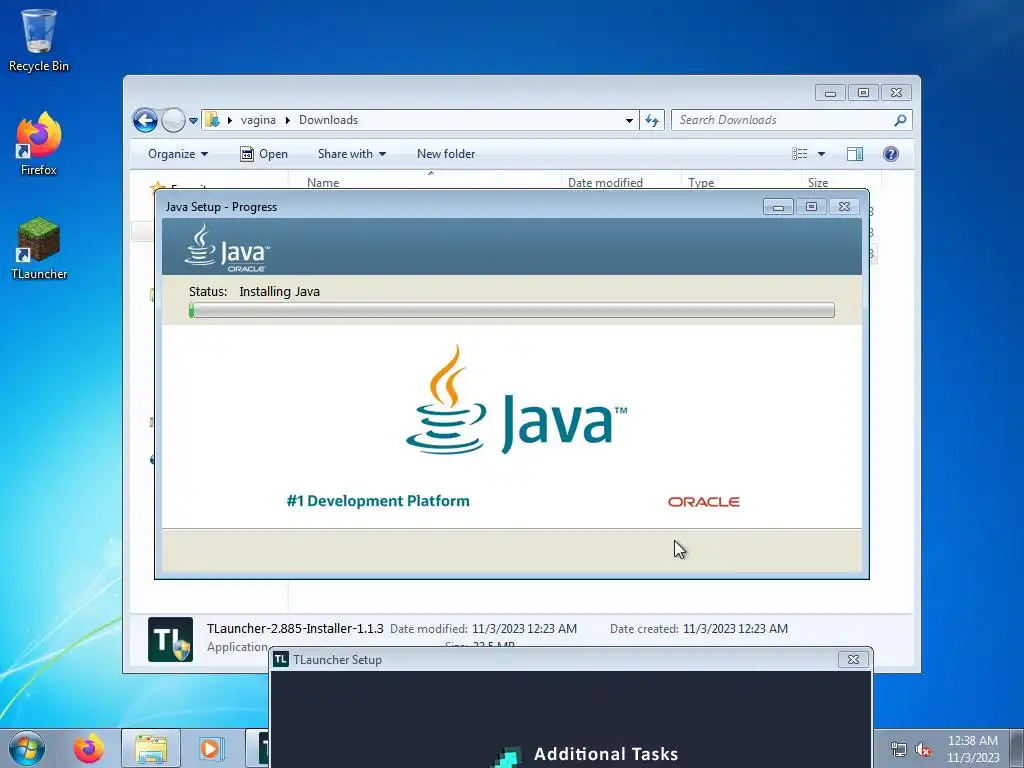Select the Downloads breadcrumb segment

pyautogui.click(x=328, y=120)
